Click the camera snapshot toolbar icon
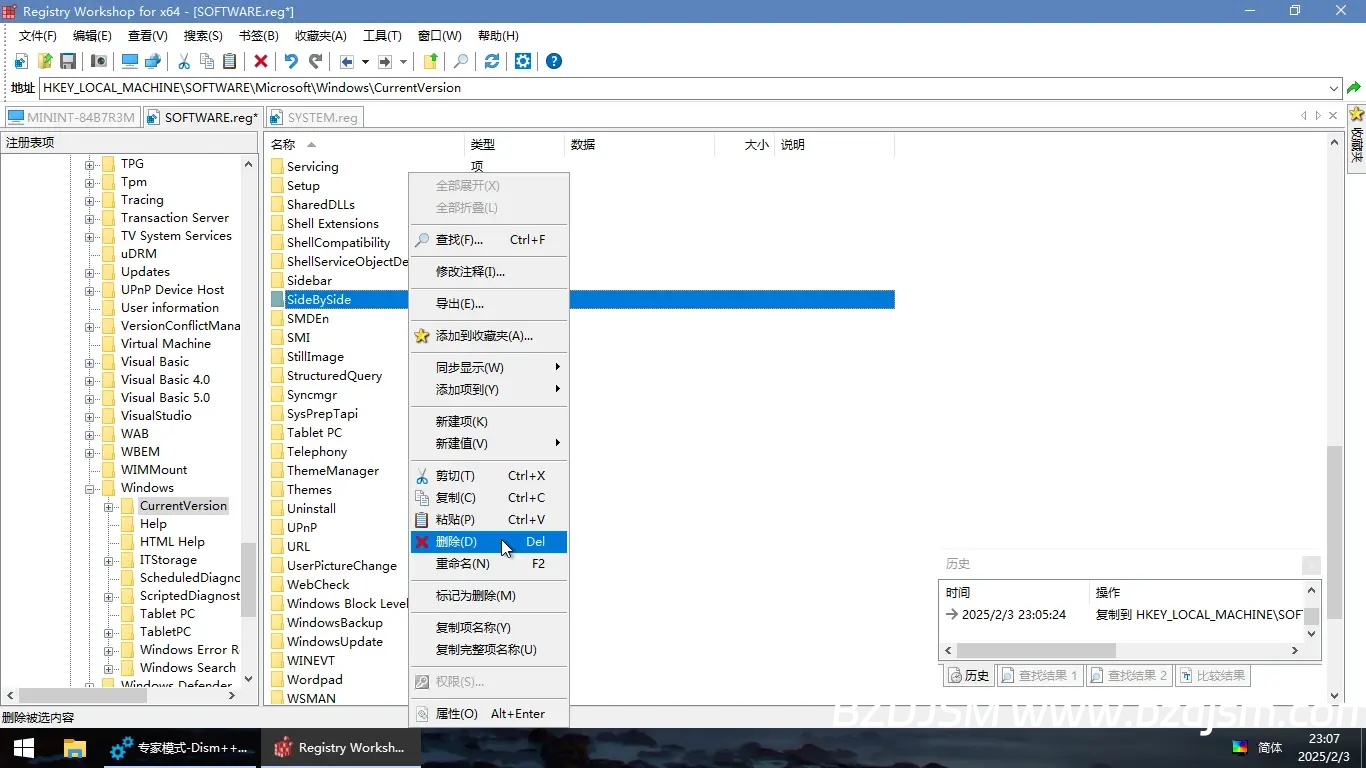The height and width of the screenshot is (768, 1366). tap(99, 61)
